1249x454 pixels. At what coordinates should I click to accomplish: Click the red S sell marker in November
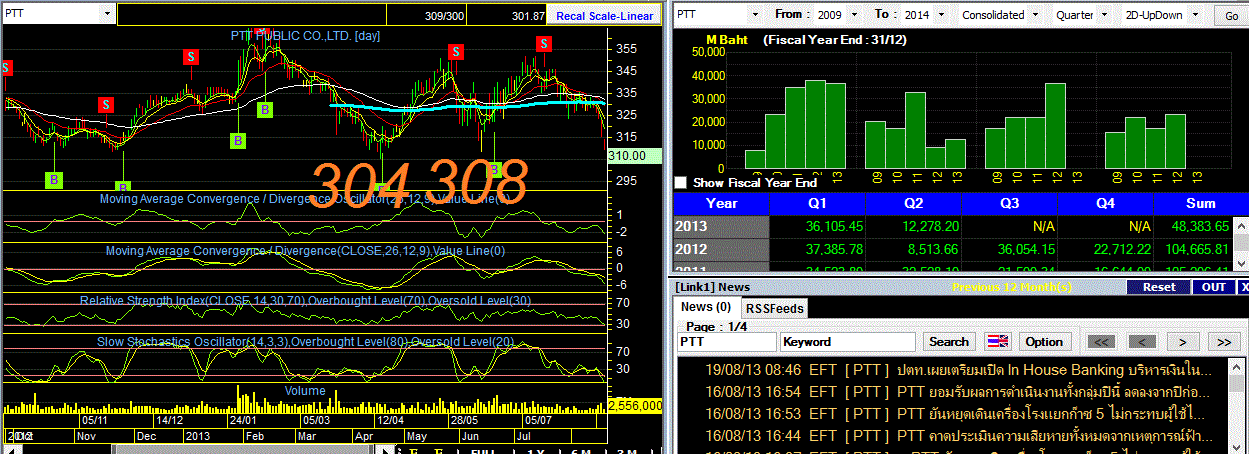(x=105, y=105)
